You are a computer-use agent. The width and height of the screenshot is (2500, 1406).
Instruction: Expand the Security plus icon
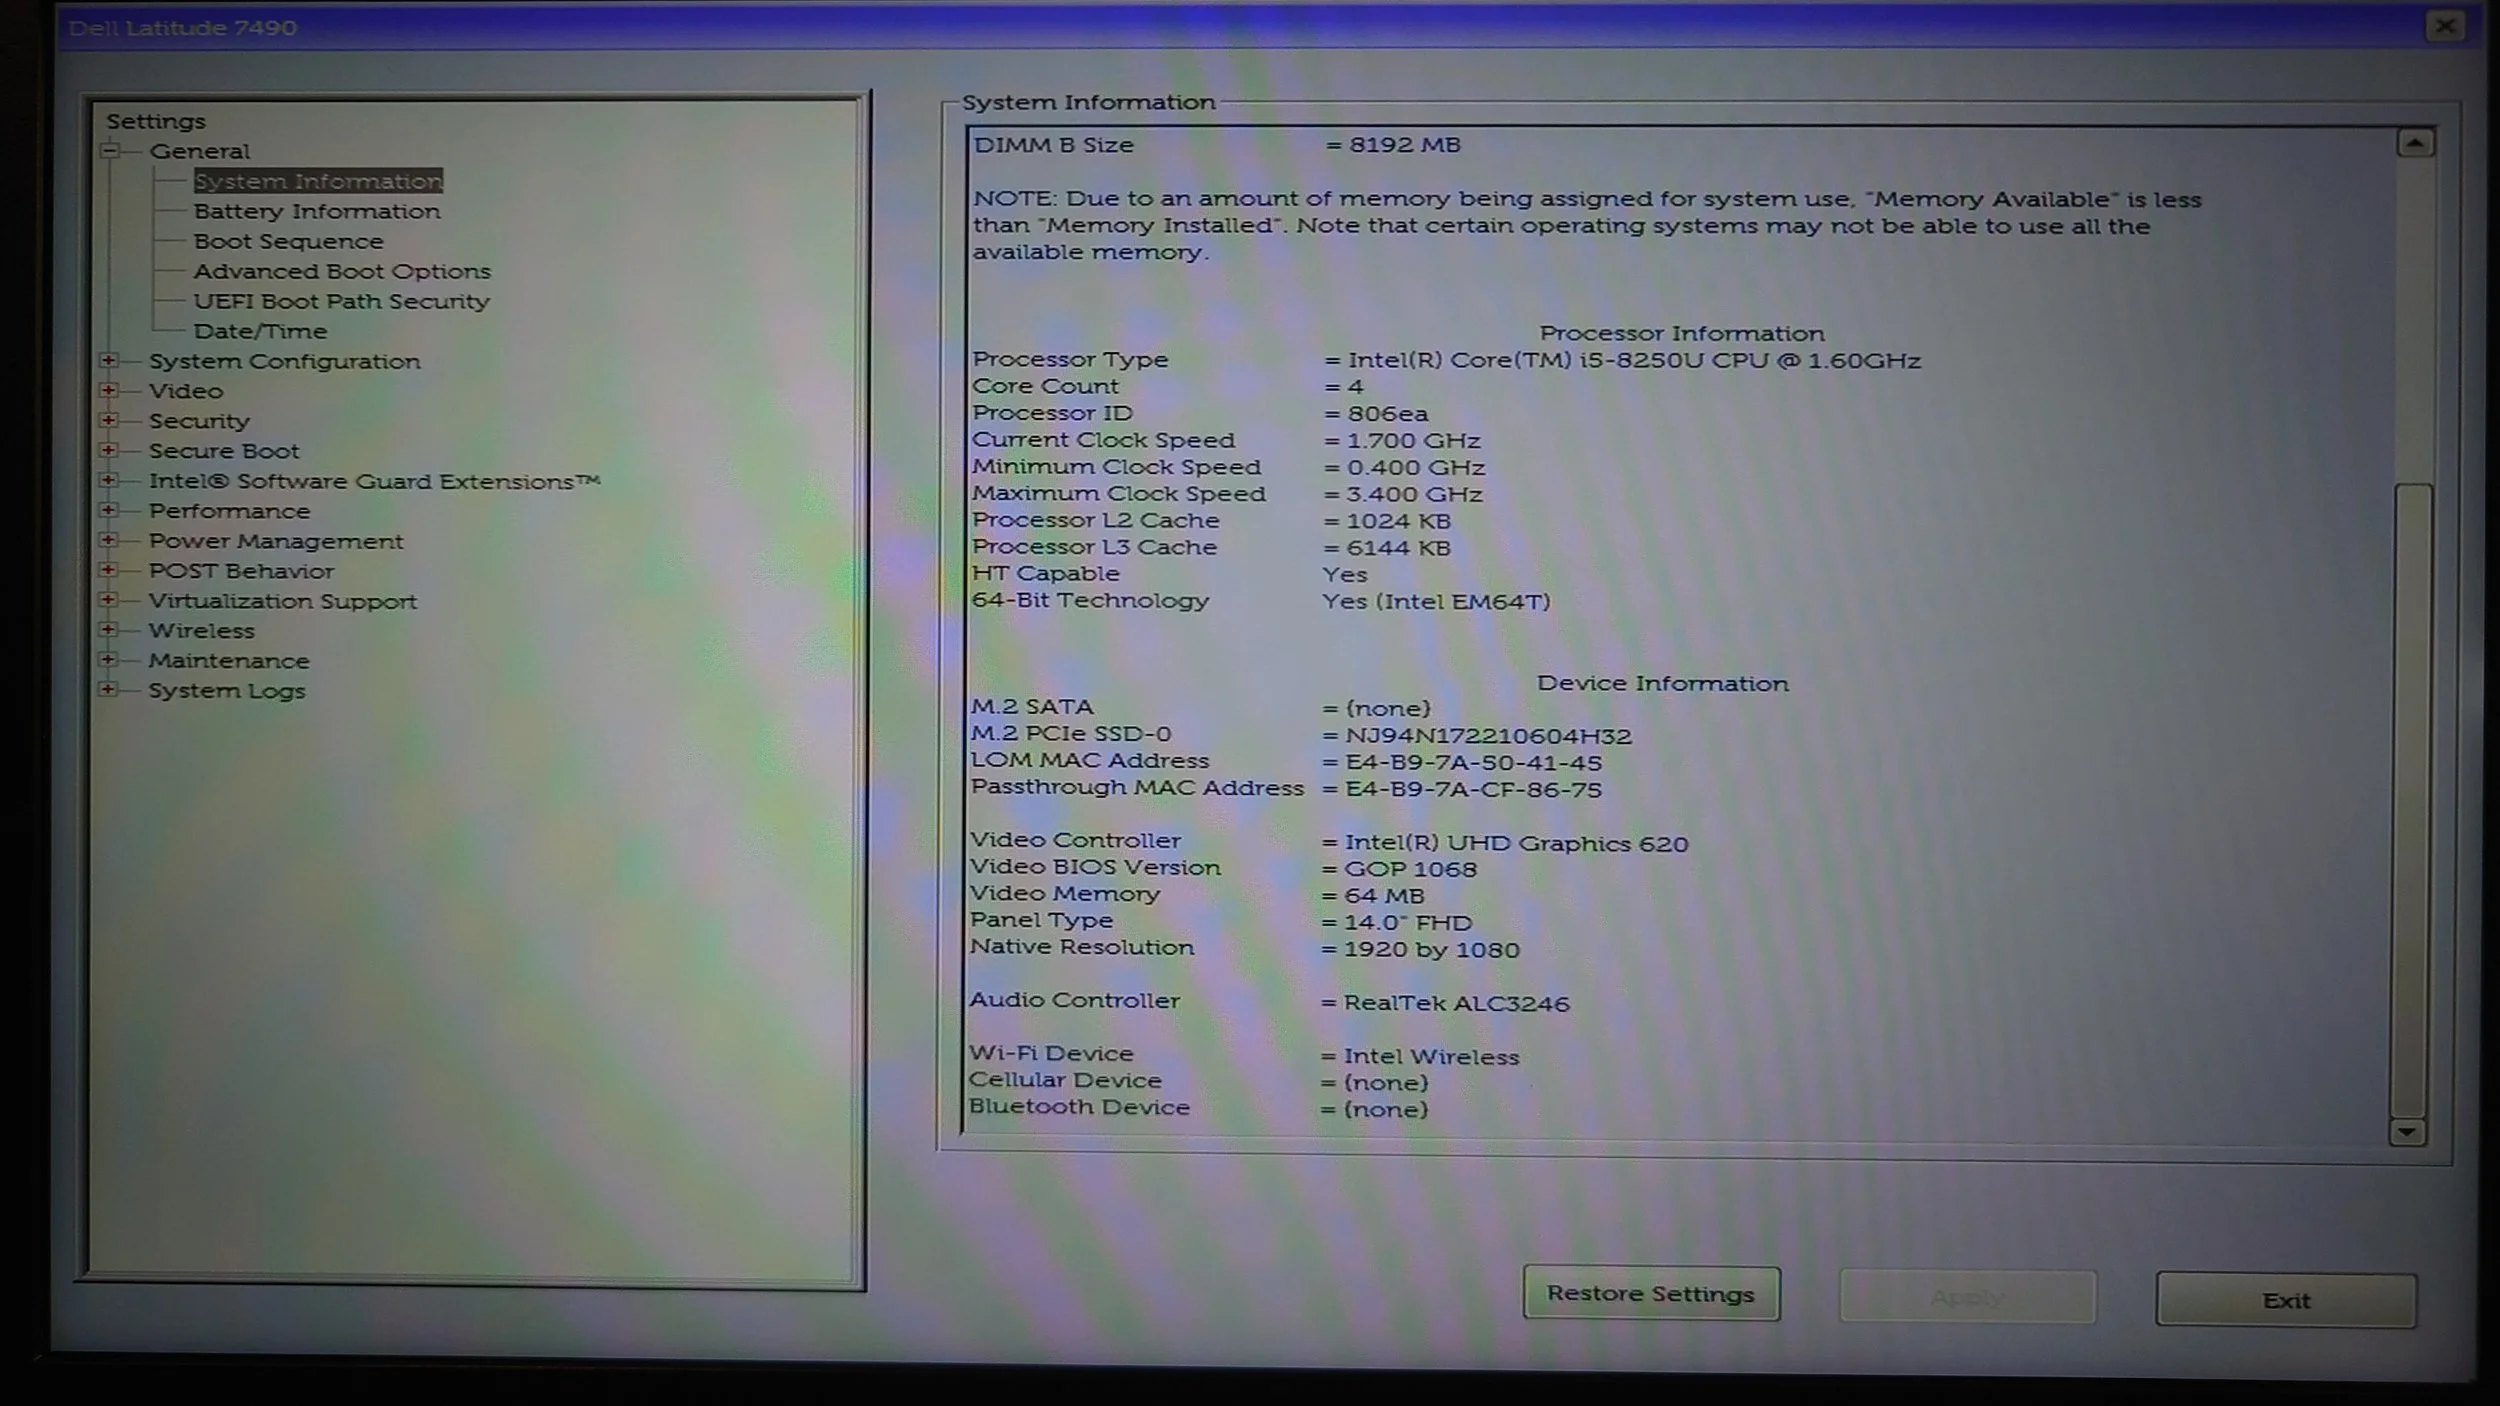109,420
